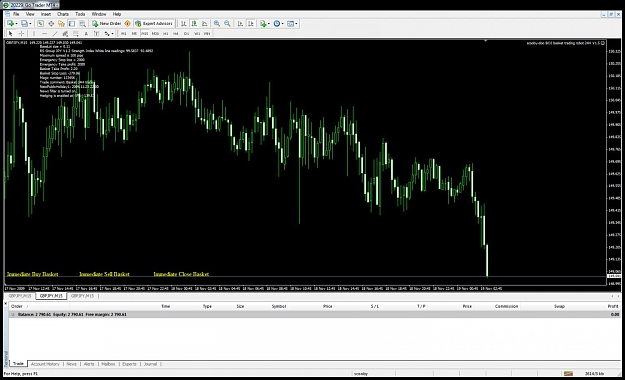Screen dimensions: 625x380
Task: Expand the arrows tool dropdown arrow
Action: pos(113,33)
